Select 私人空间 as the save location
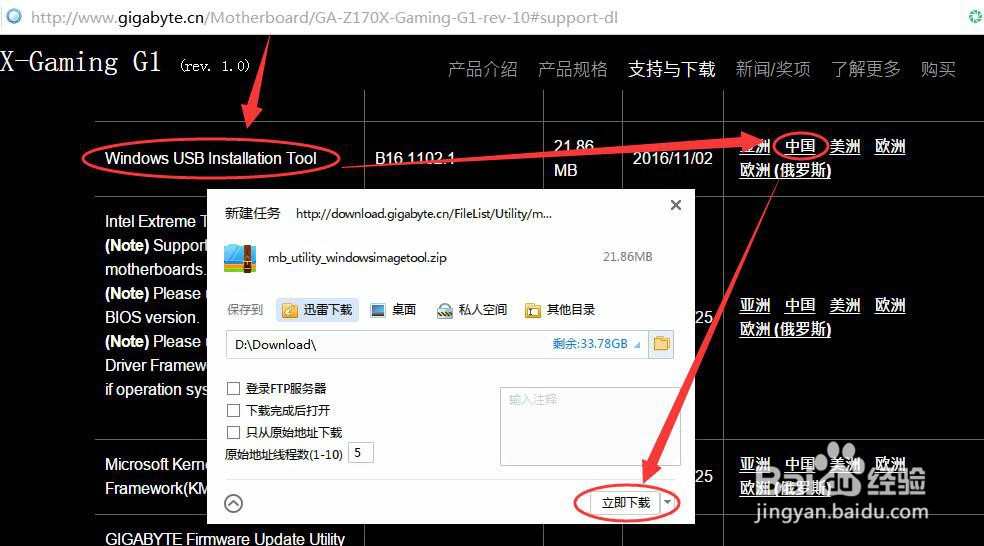The width and height of the screenshot is (984, 546). click(471, 310)
